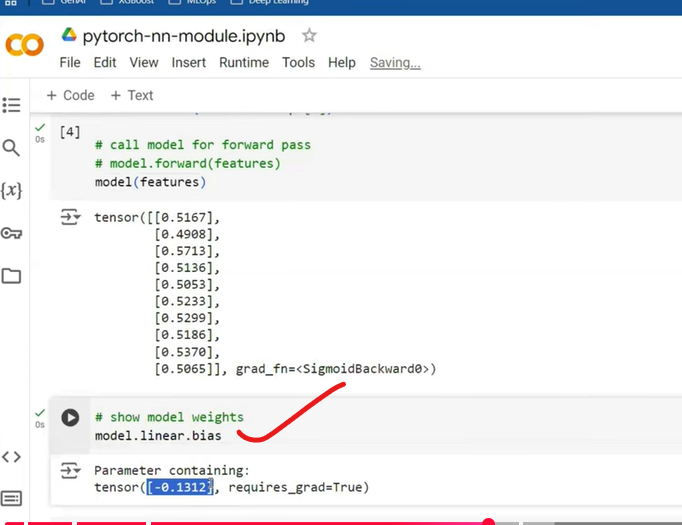Click the pytorch-nn-module.ipynb notebook title
This screenshot has width=682, height=525.
pos(183,36)
